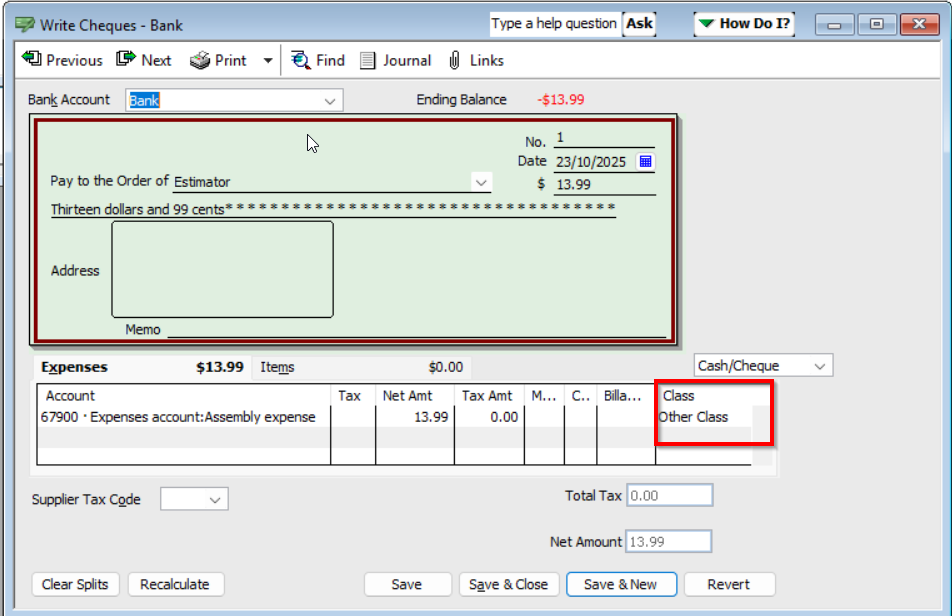
Task: Click the Tax column header
Action: pos(353,396)
